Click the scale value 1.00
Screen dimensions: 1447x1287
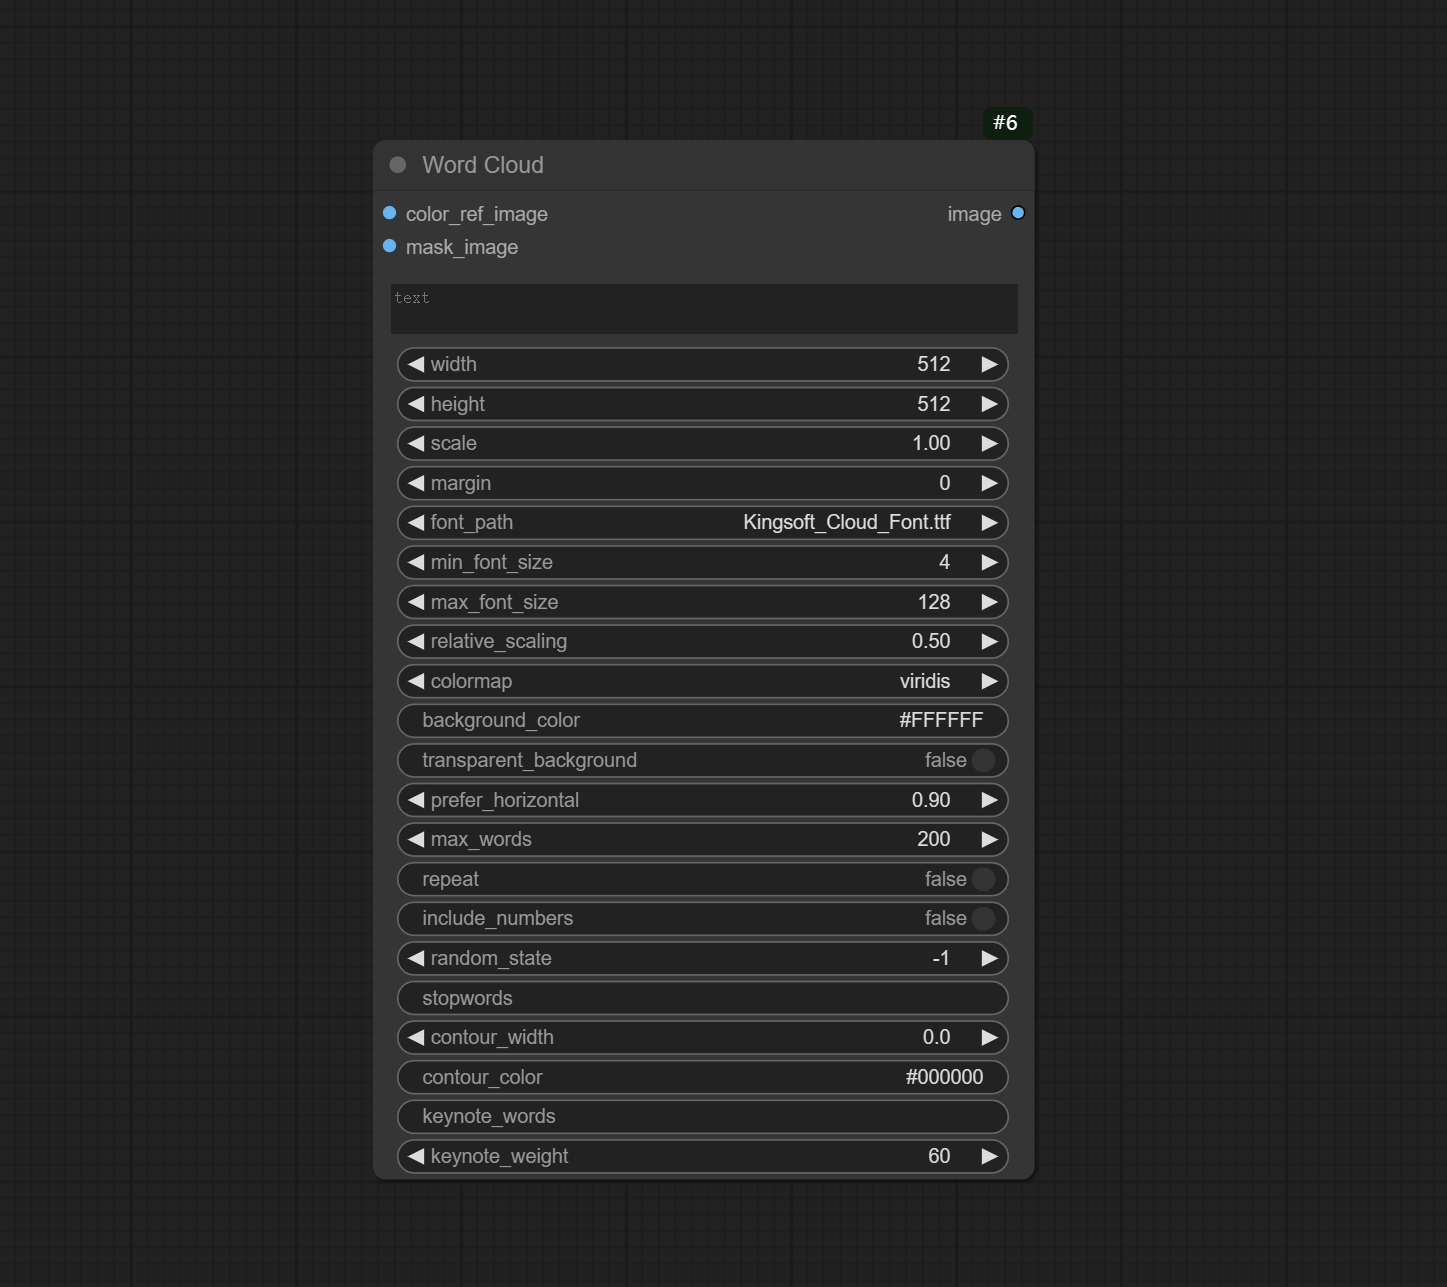pyautogui.click(x=931, y=443)
